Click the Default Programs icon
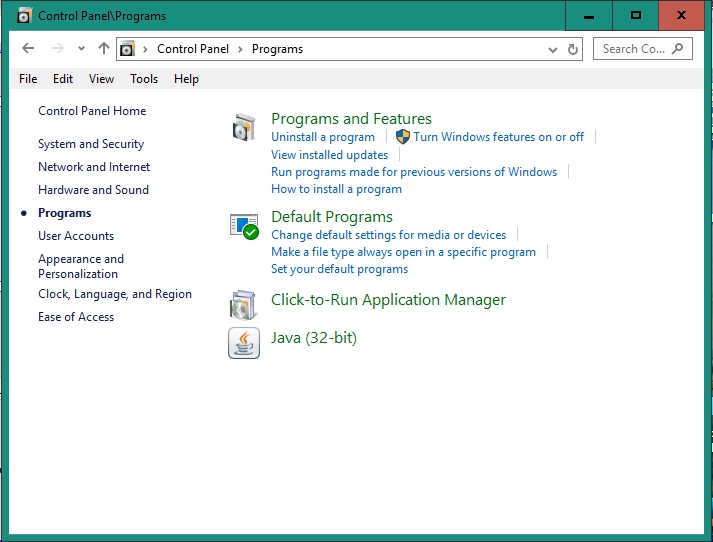 click(244, 226)
